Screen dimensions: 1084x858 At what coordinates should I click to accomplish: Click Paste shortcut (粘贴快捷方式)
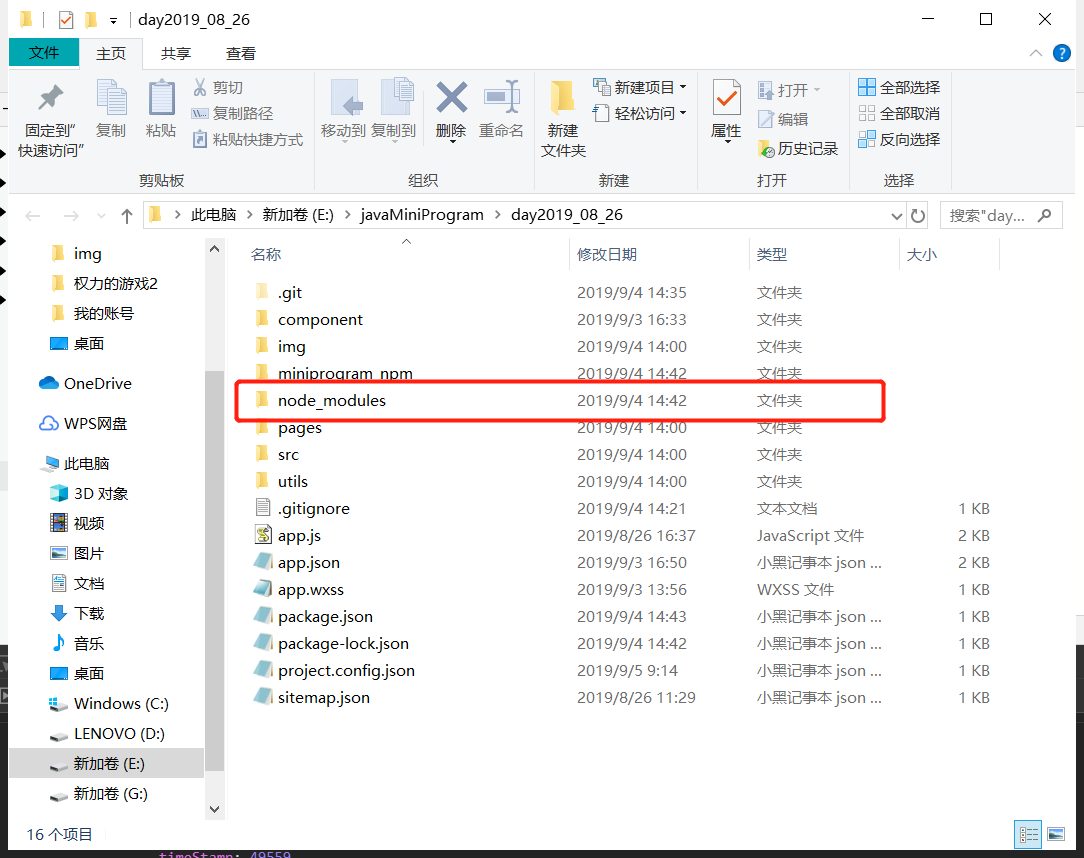(247, 140)
